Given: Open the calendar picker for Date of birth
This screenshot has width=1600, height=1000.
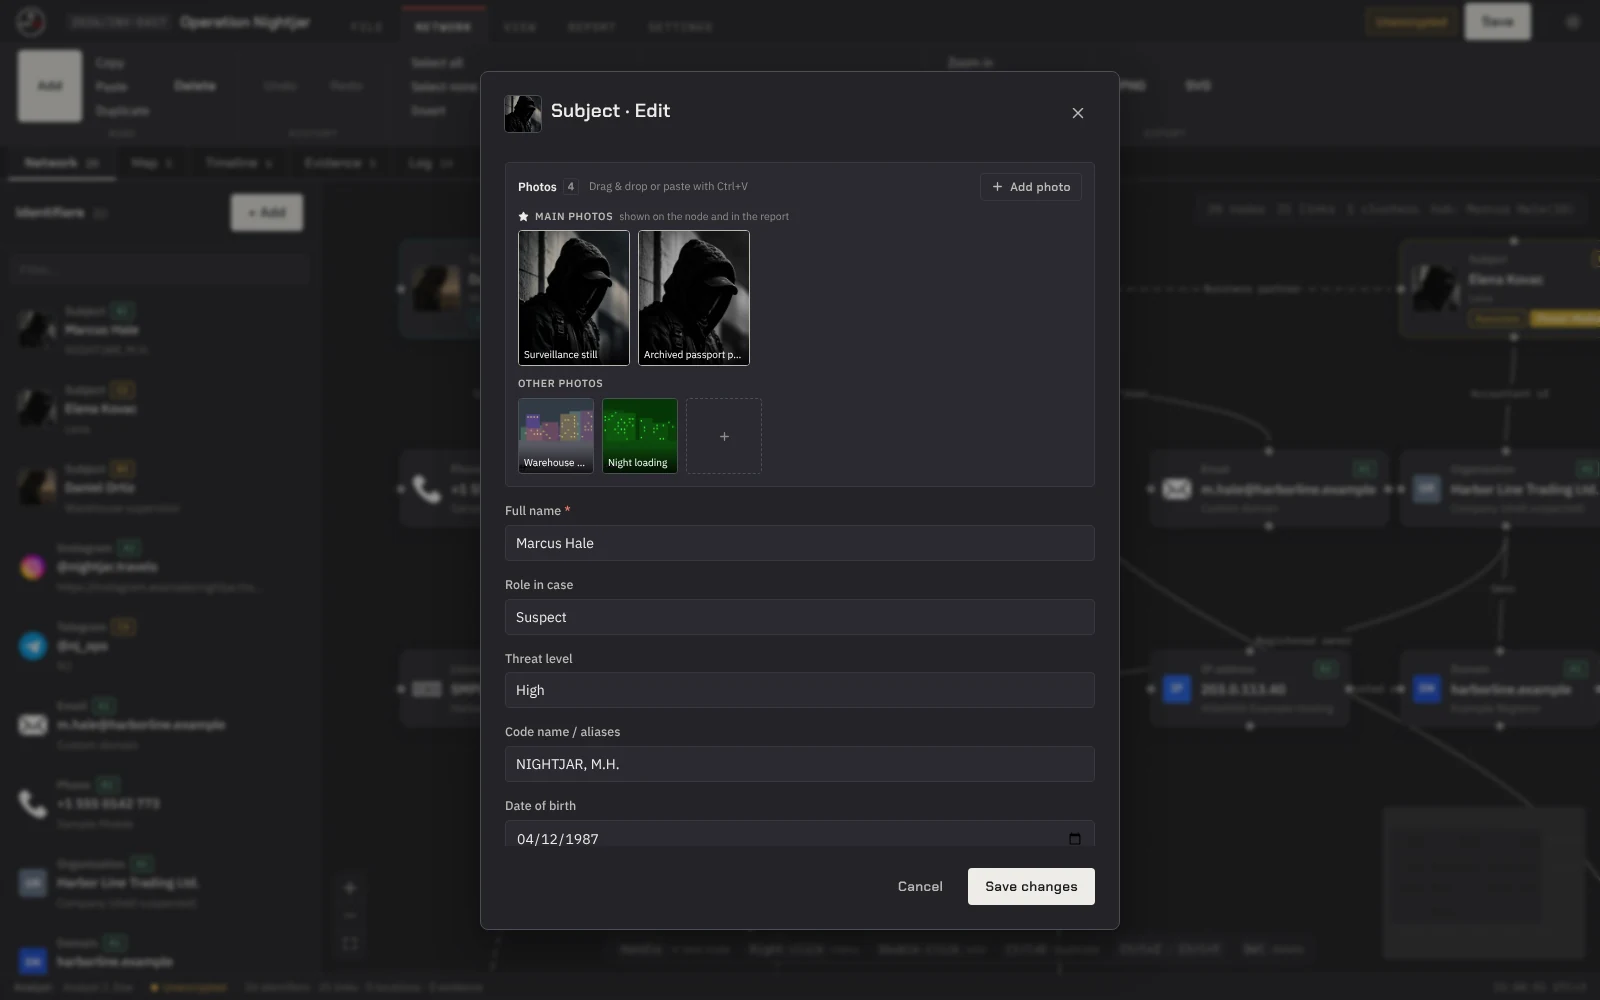Looking at the screenshot, I should point(1075,838).
